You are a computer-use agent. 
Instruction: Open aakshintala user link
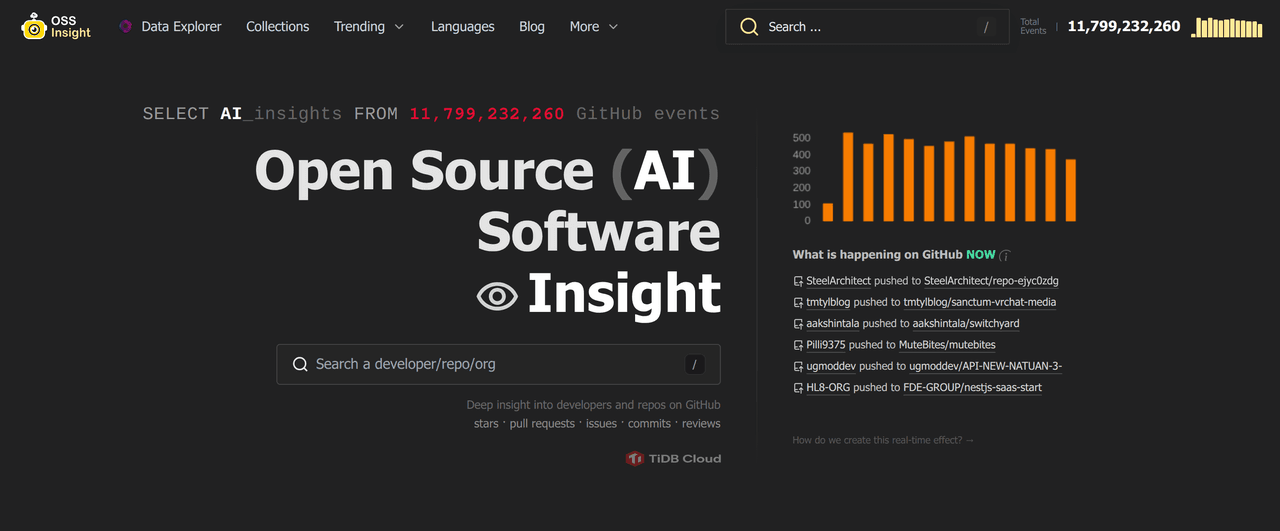pos(833,324)
